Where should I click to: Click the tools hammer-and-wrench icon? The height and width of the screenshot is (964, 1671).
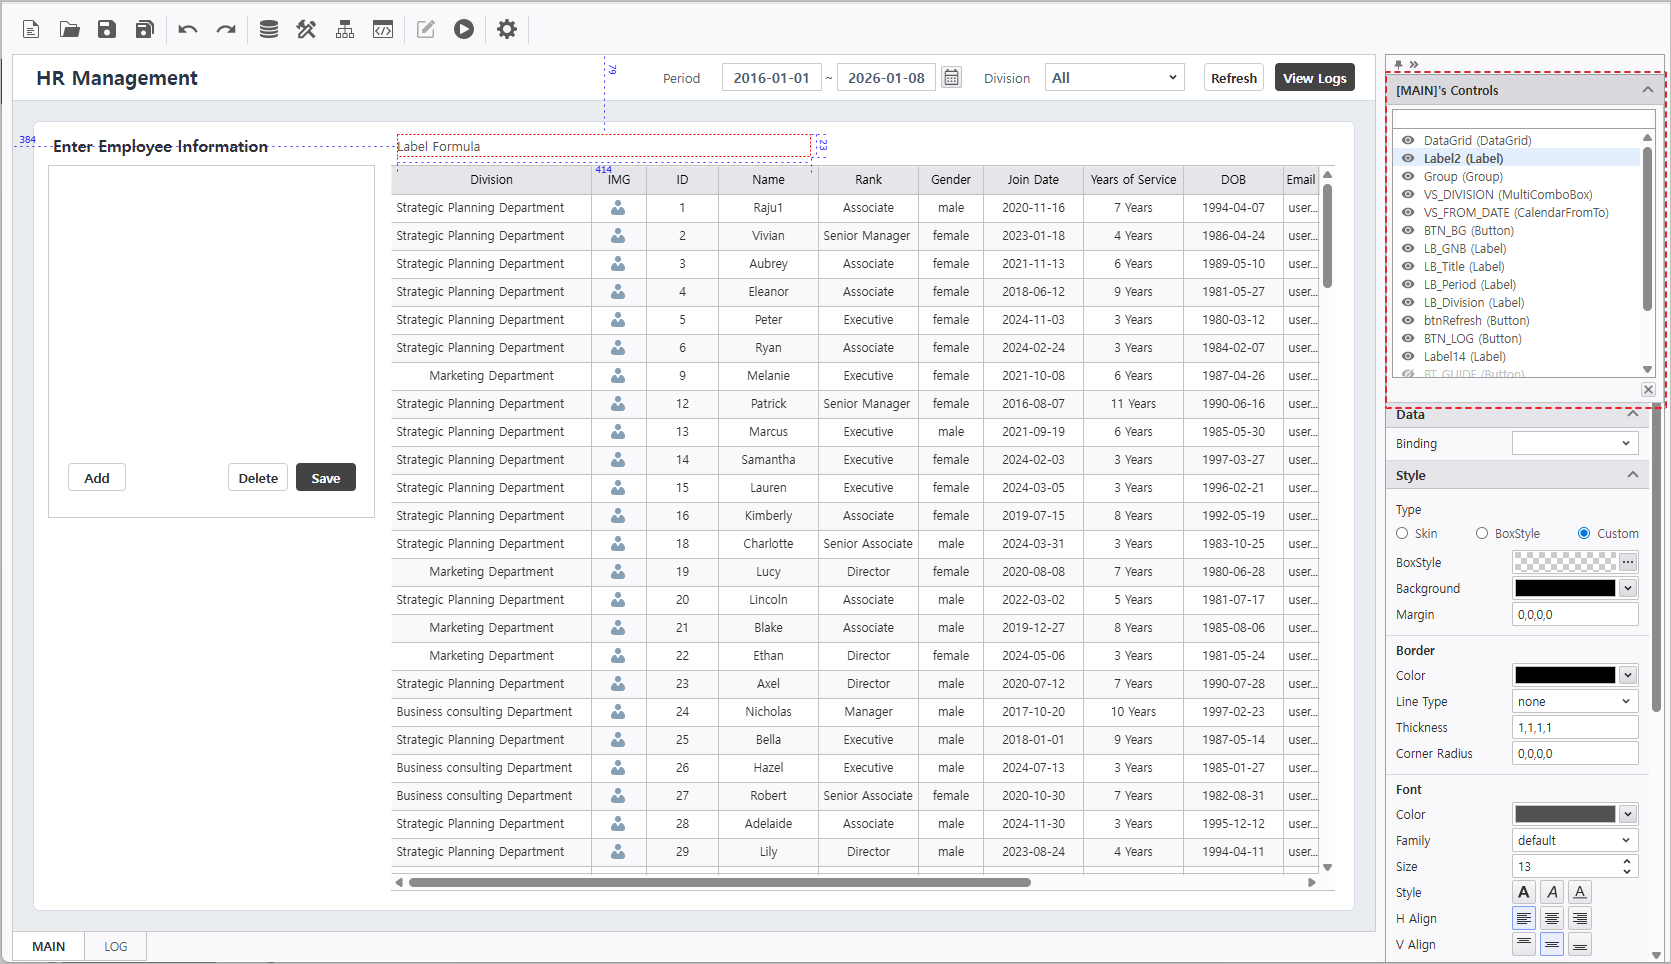[306, 29]
